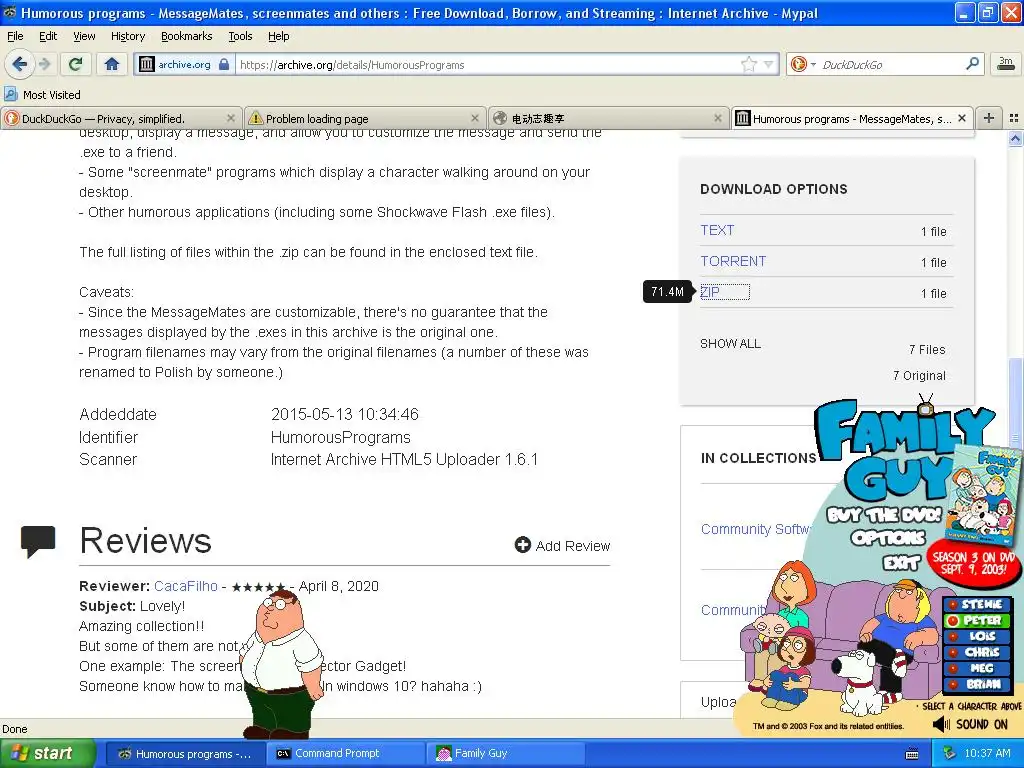Viewport: 1024px width, 768px height.
Task: Click EXIT in Family Guy panel
Action: [901, 562]
